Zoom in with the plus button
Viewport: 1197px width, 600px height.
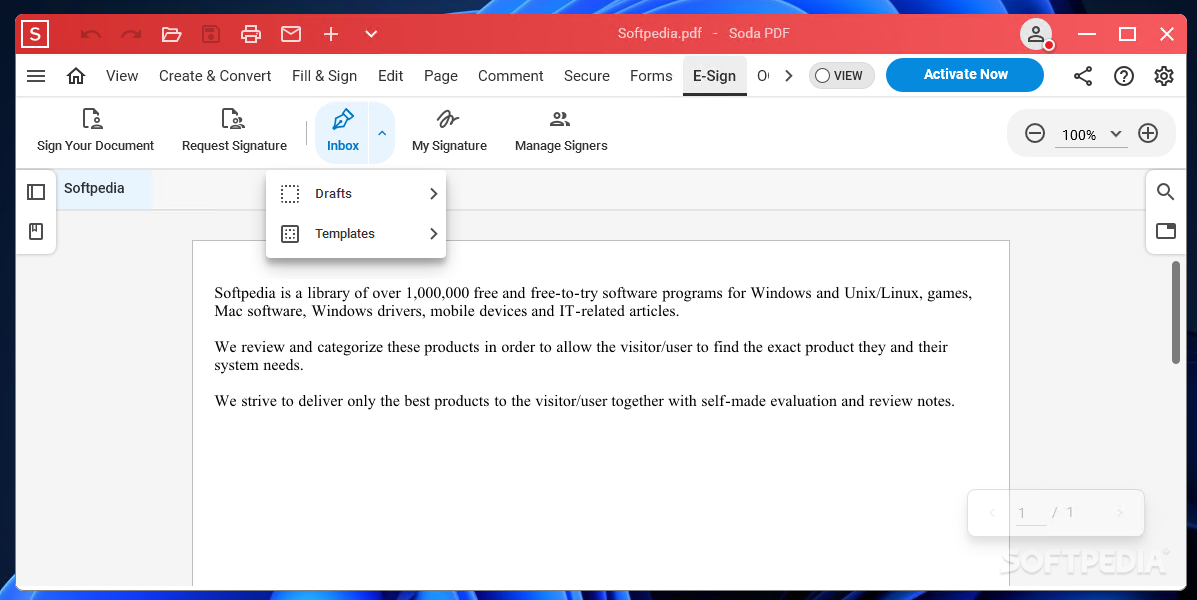coord(1148,134)
